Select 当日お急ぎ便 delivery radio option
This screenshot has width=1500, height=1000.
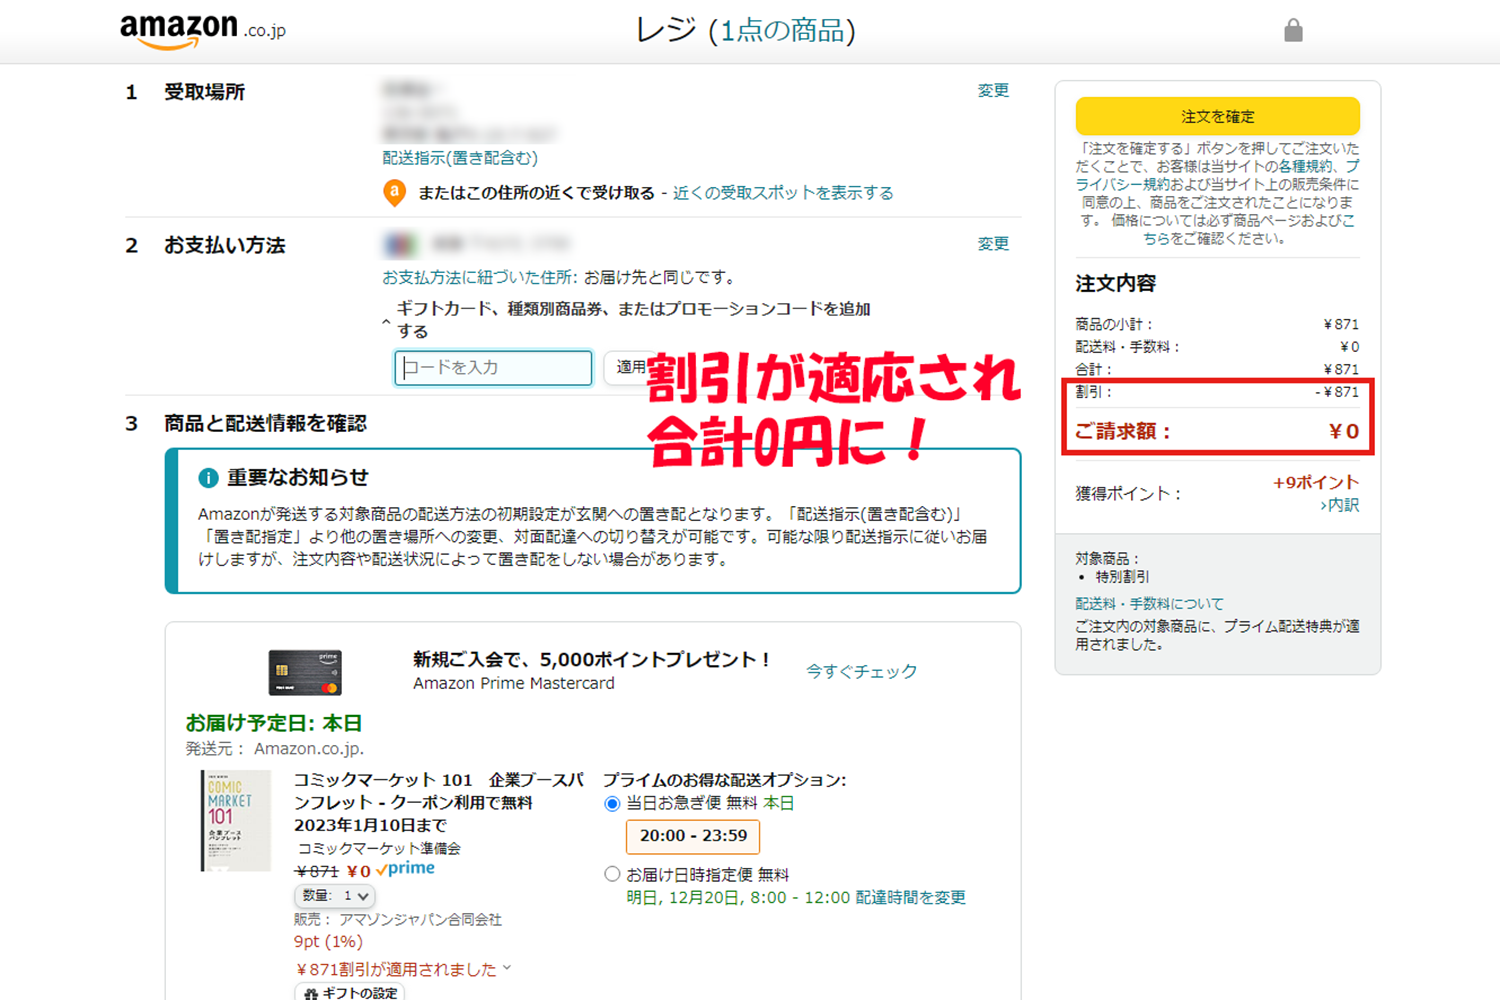coord(612,804)
